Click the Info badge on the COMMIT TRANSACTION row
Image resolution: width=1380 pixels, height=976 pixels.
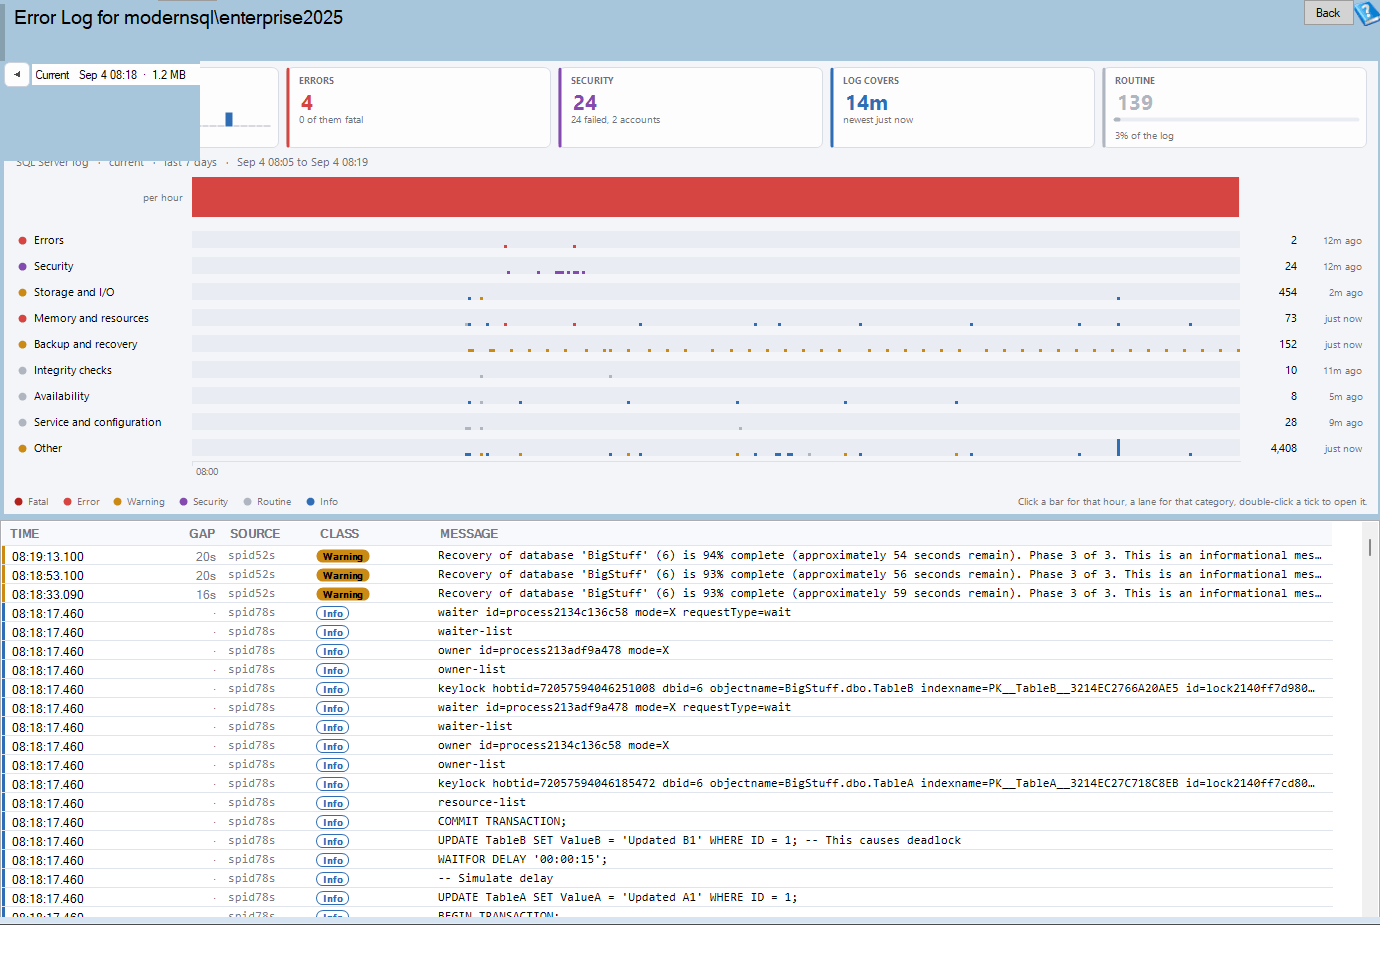point(333,822)
